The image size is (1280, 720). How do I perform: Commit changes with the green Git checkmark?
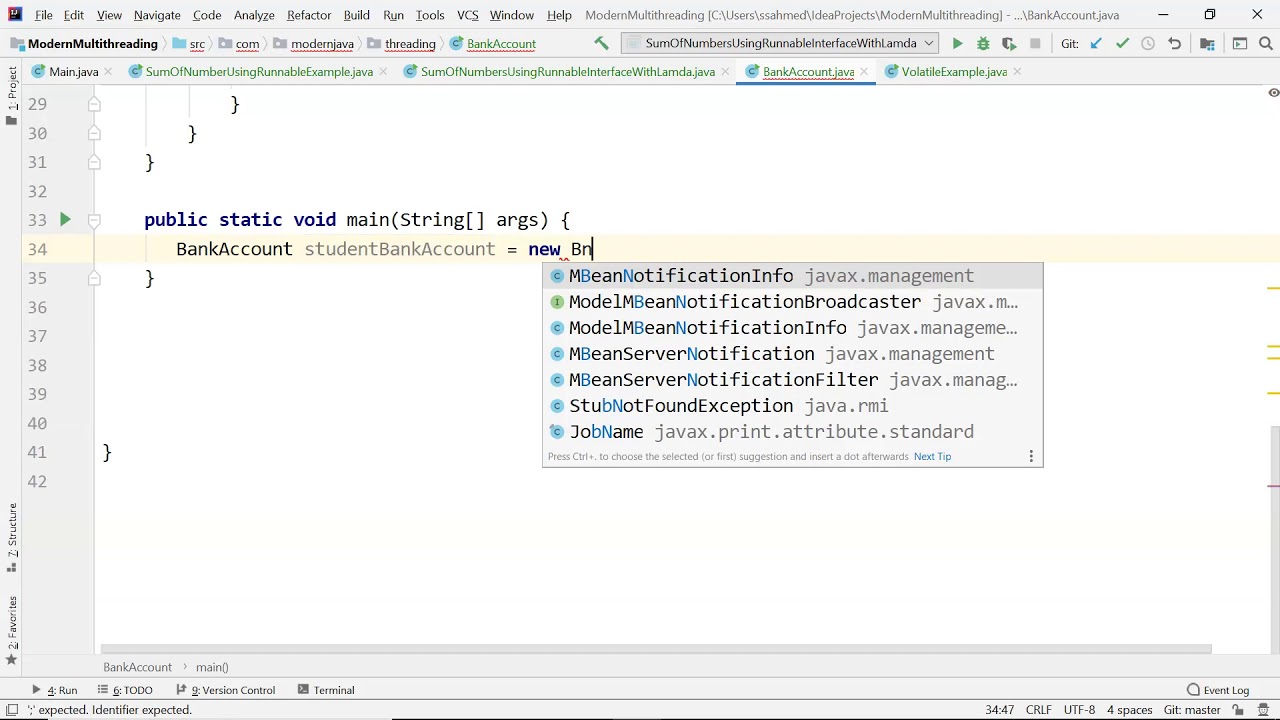[1122, 44]
